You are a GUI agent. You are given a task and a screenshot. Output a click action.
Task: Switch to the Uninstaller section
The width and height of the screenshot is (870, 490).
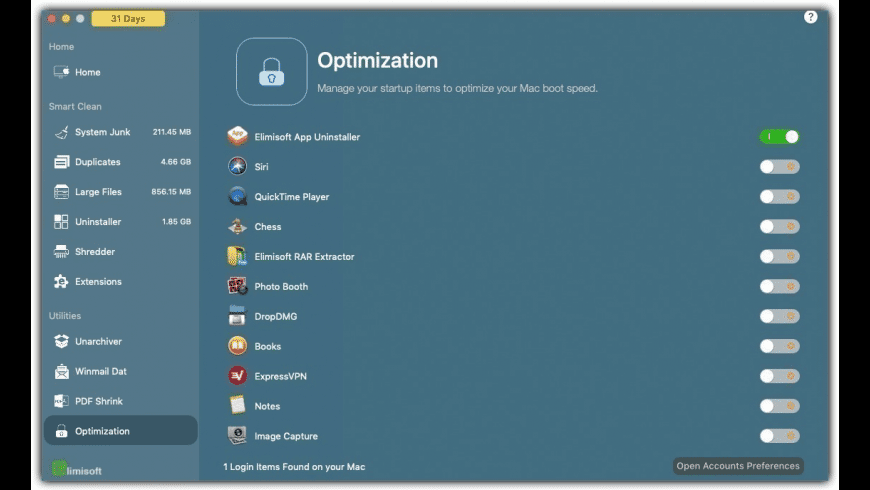click(120, 222)
